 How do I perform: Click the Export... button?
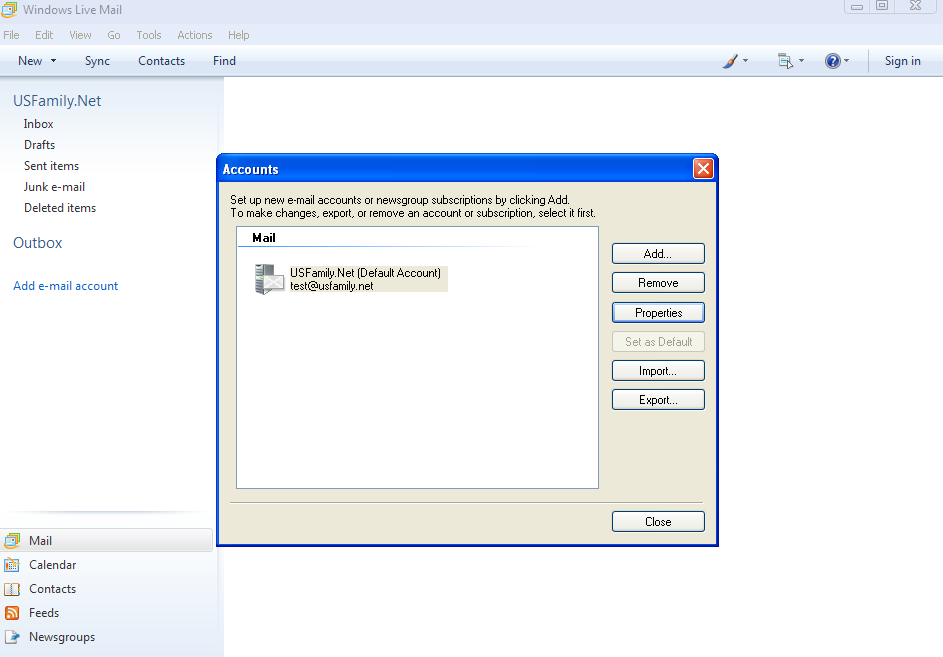pos(658,399)
